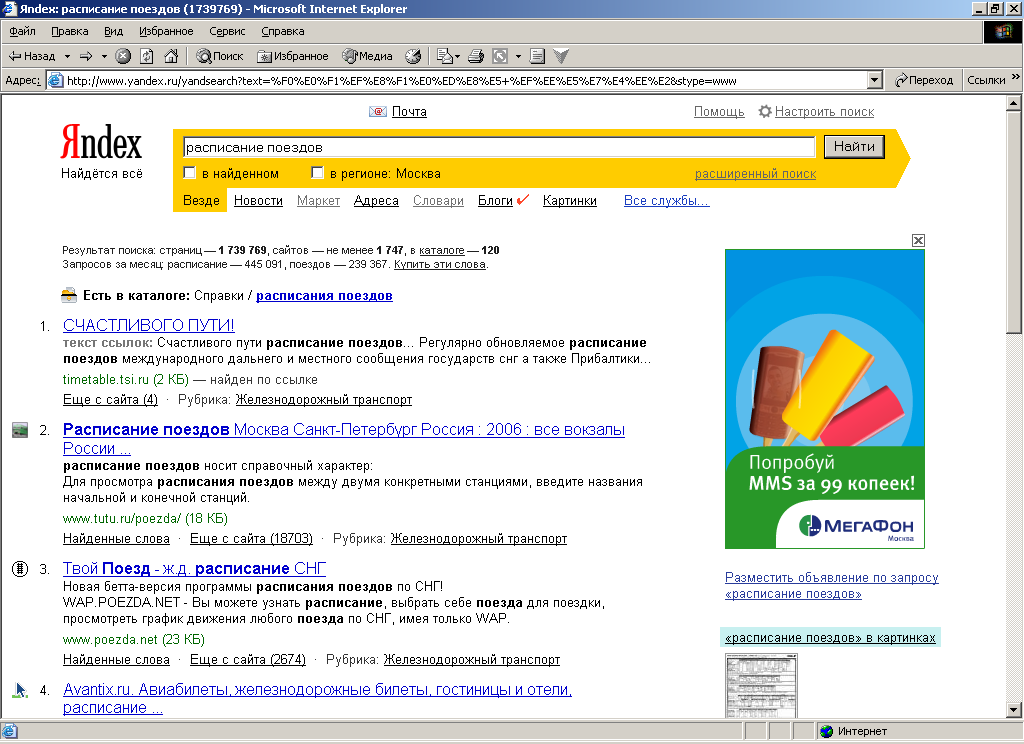
Task: Click the scrollbar up arrow
Action: pos(1014,103)
